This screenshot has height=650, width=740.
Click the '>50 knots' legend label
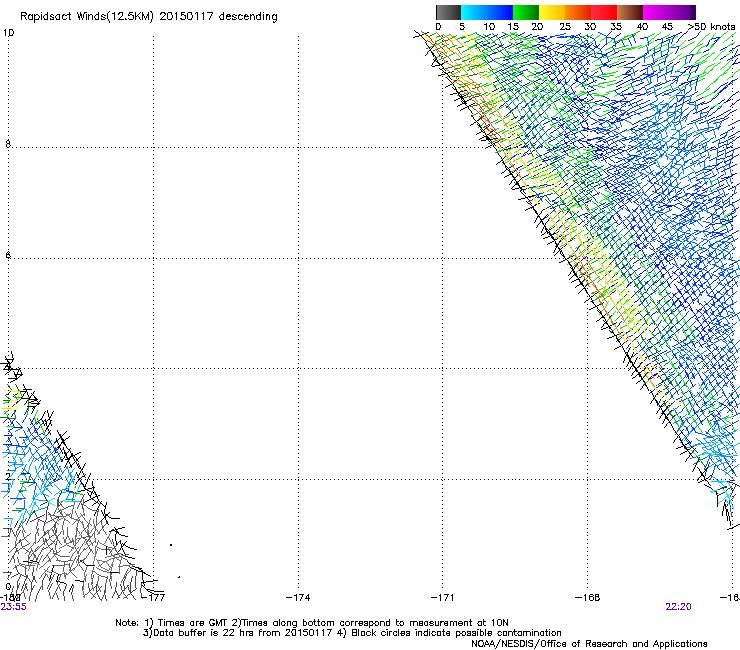pos(711,27)
